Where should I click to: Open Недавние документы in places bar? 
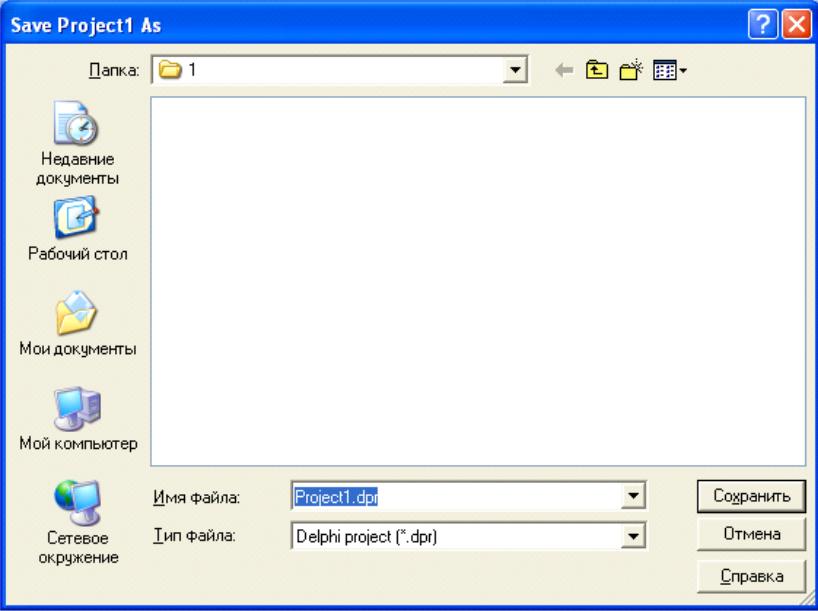click(77, 143)
